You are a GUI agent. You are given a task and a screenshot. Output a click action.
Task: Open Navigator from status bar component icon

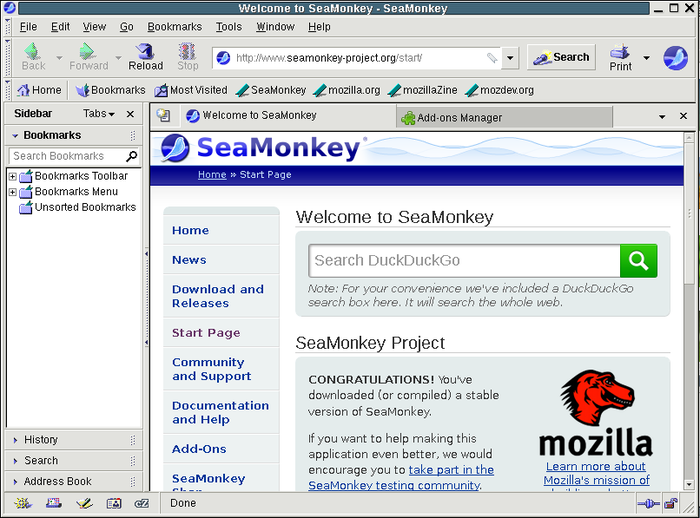pyautogui.click(x=23, y=504)
